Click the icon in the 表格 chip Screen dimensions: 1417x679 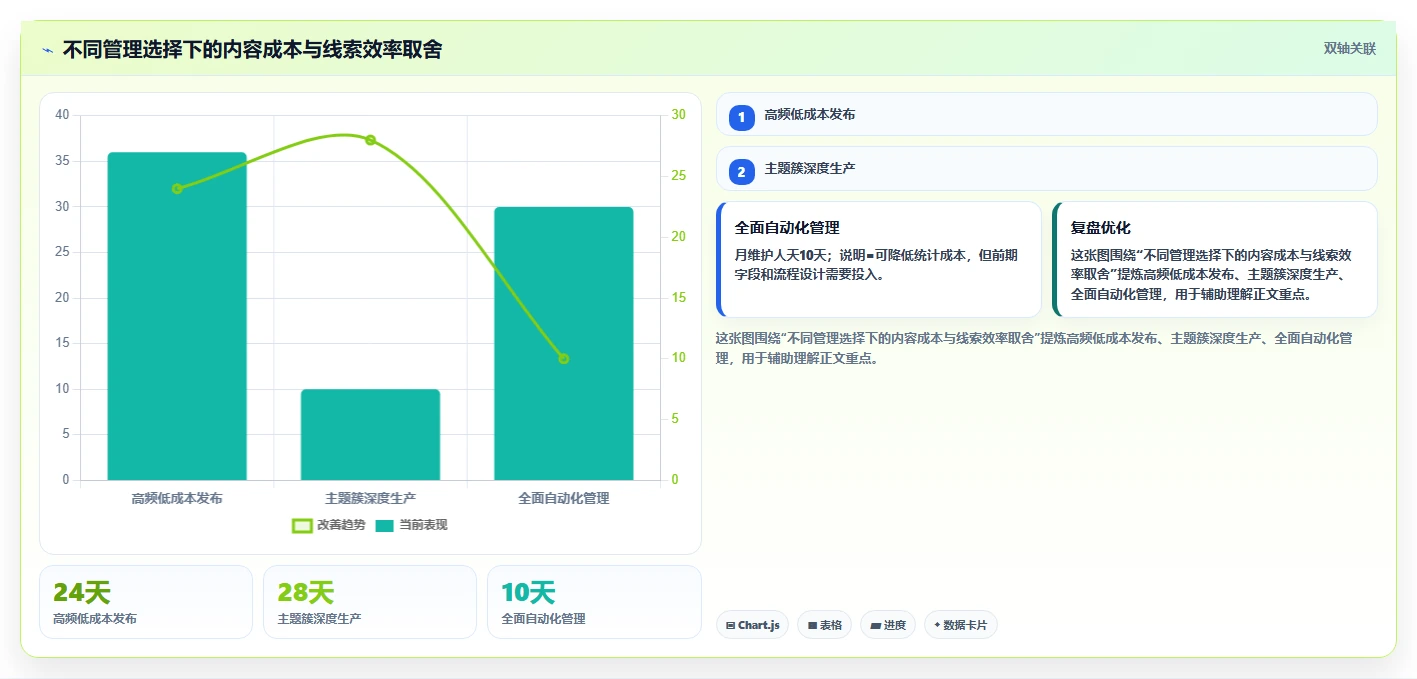pyautogui.click(x=812, y=626)
